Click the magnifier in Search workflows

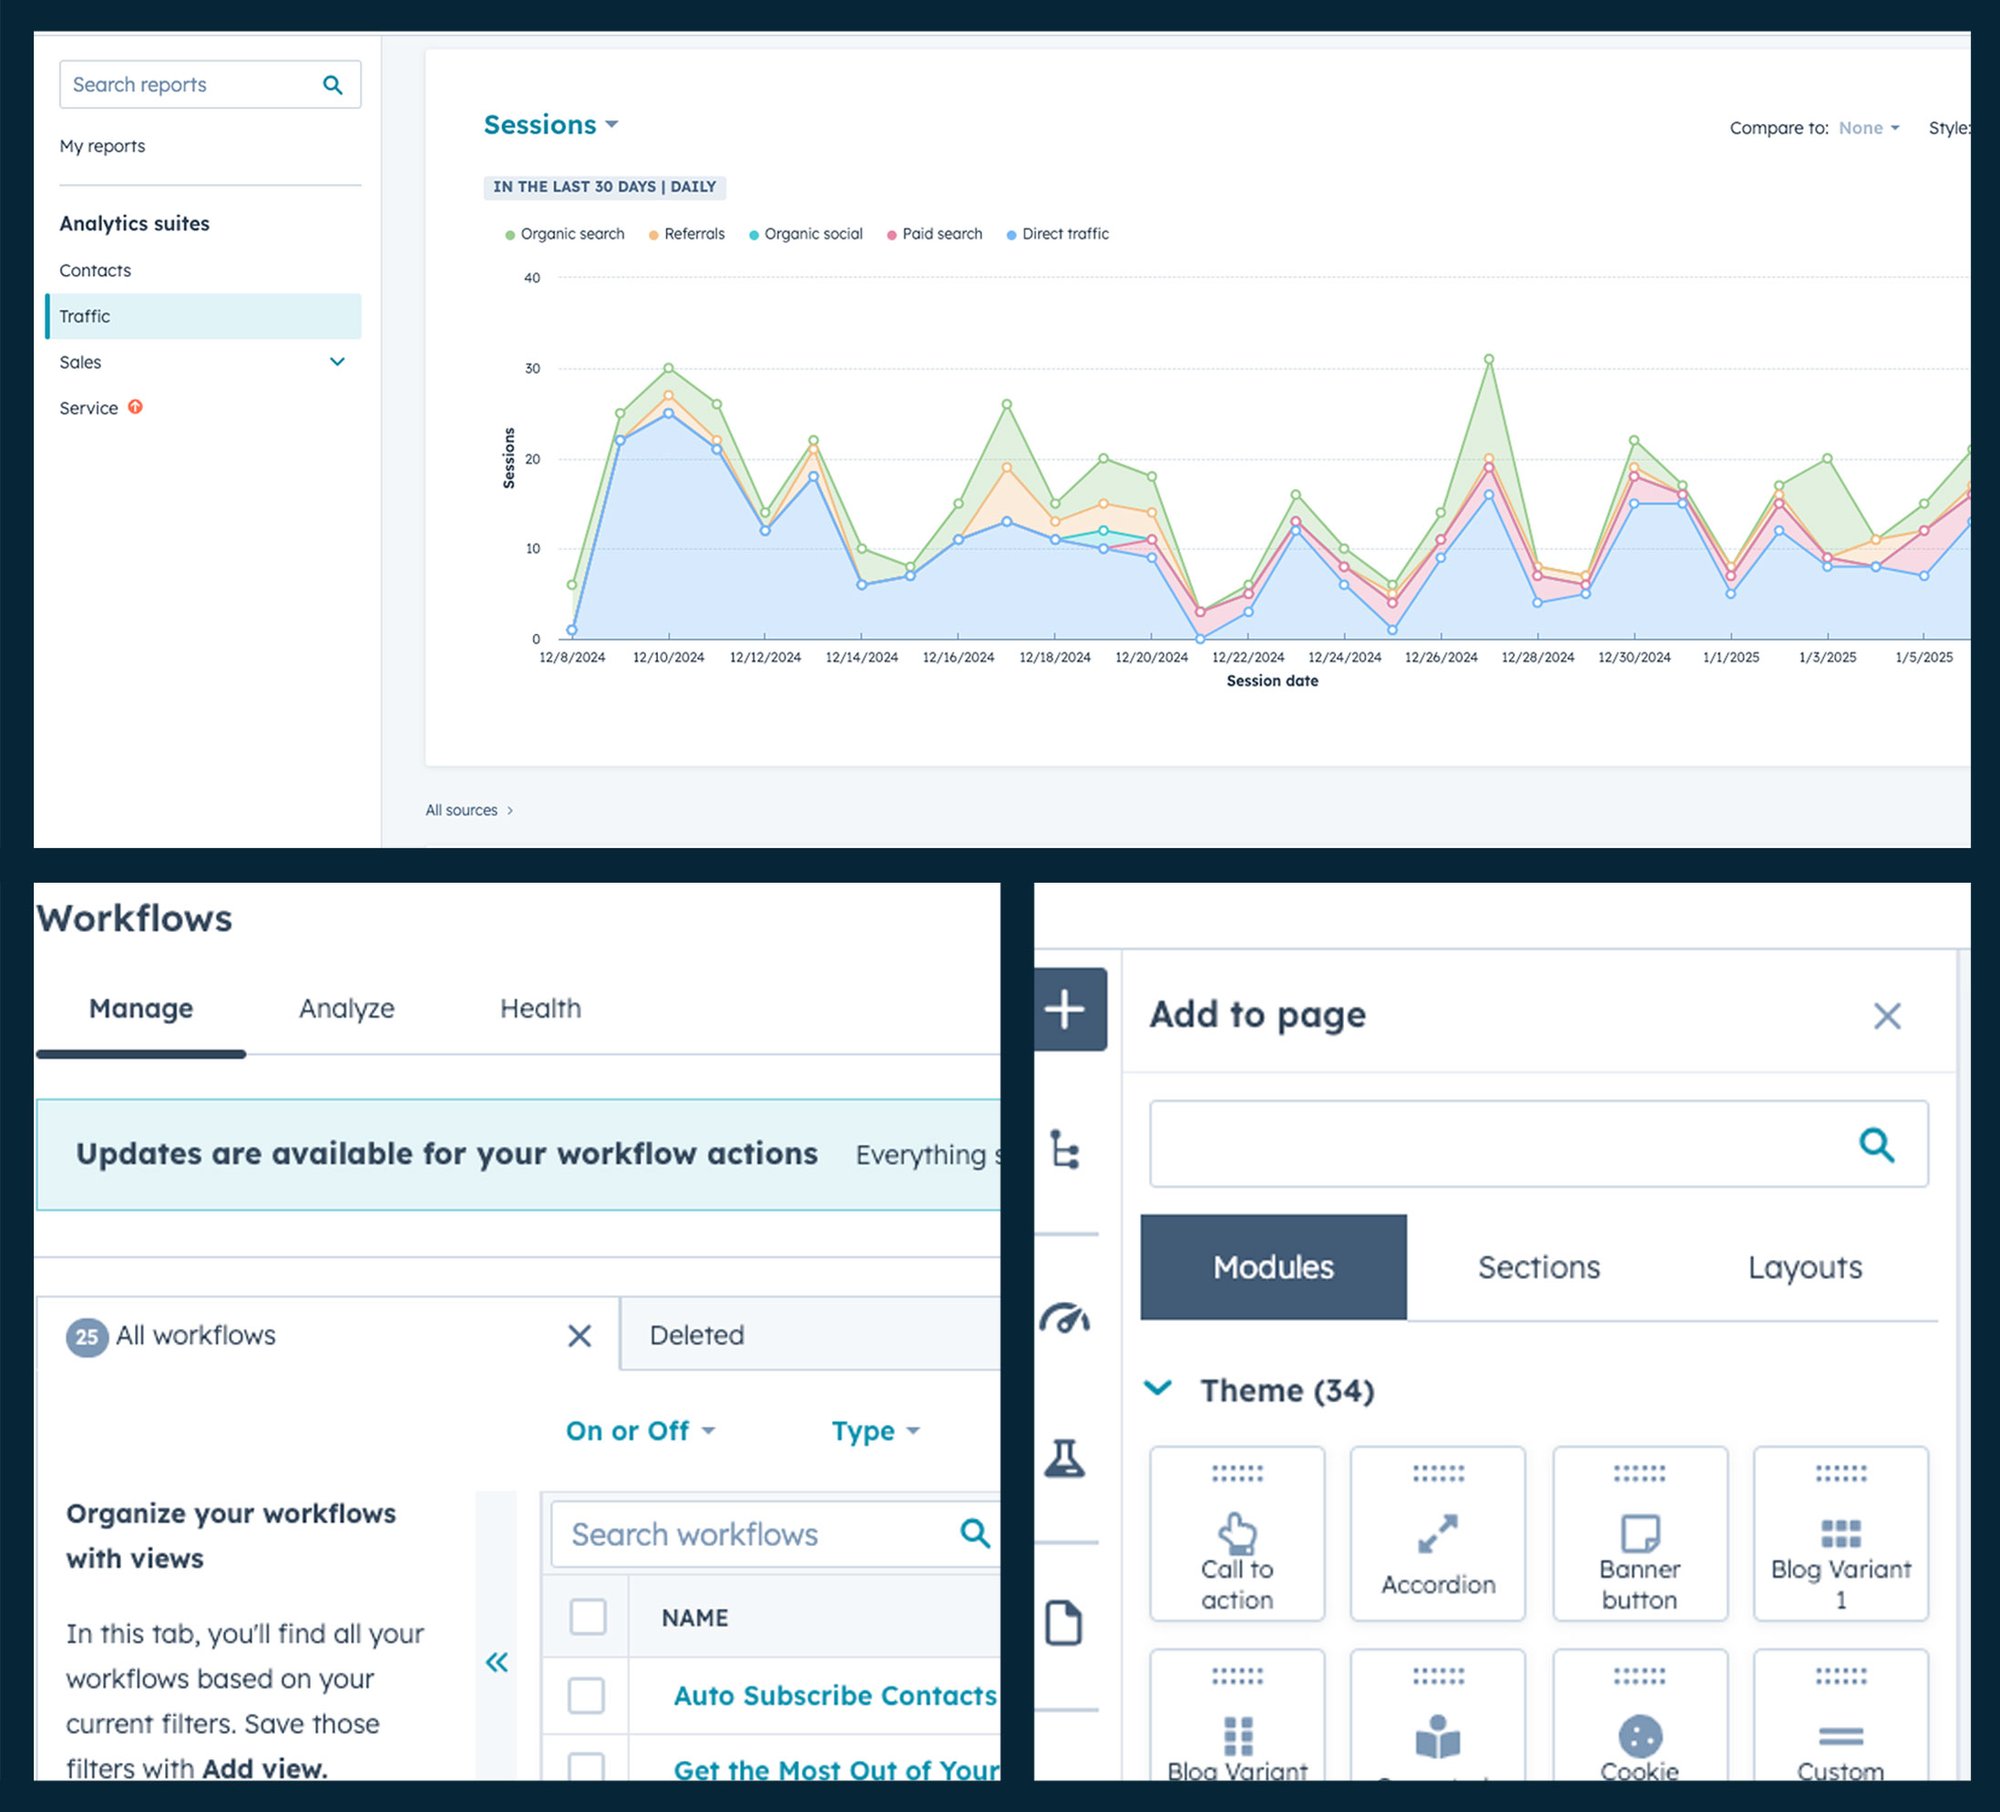975,1533
